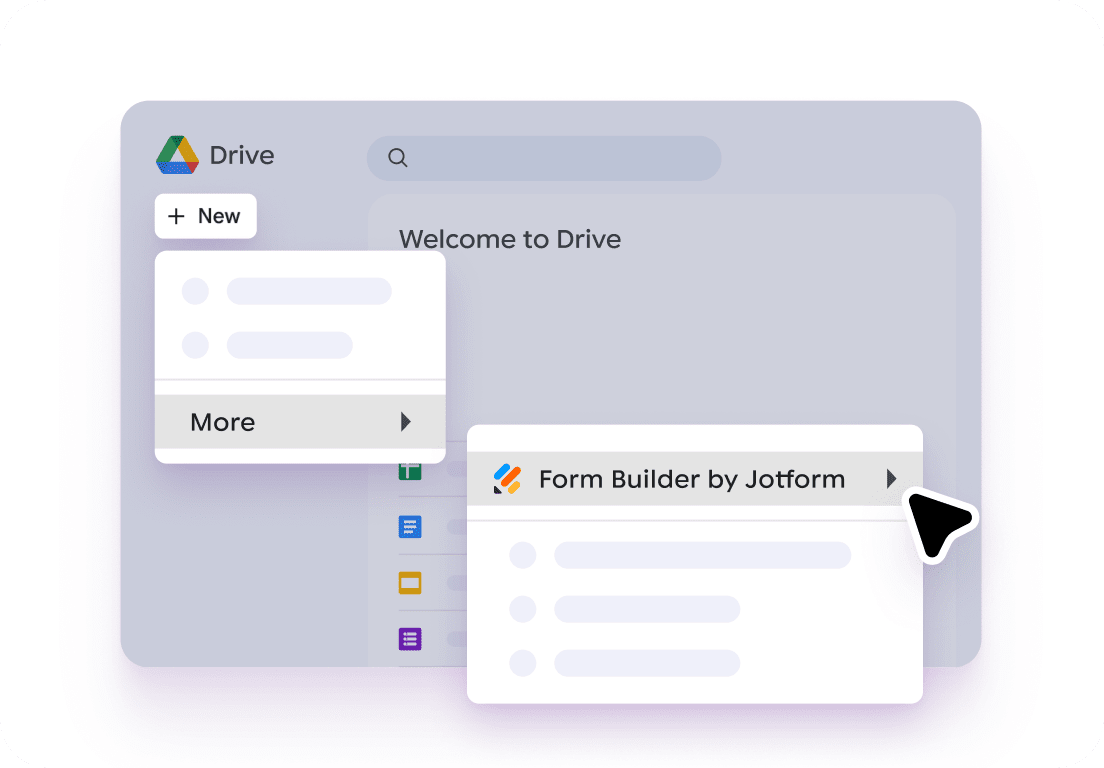Select the purple Google Forms icon
The height and width of the screenshot is (768, 1104).
tap(410, 639)
